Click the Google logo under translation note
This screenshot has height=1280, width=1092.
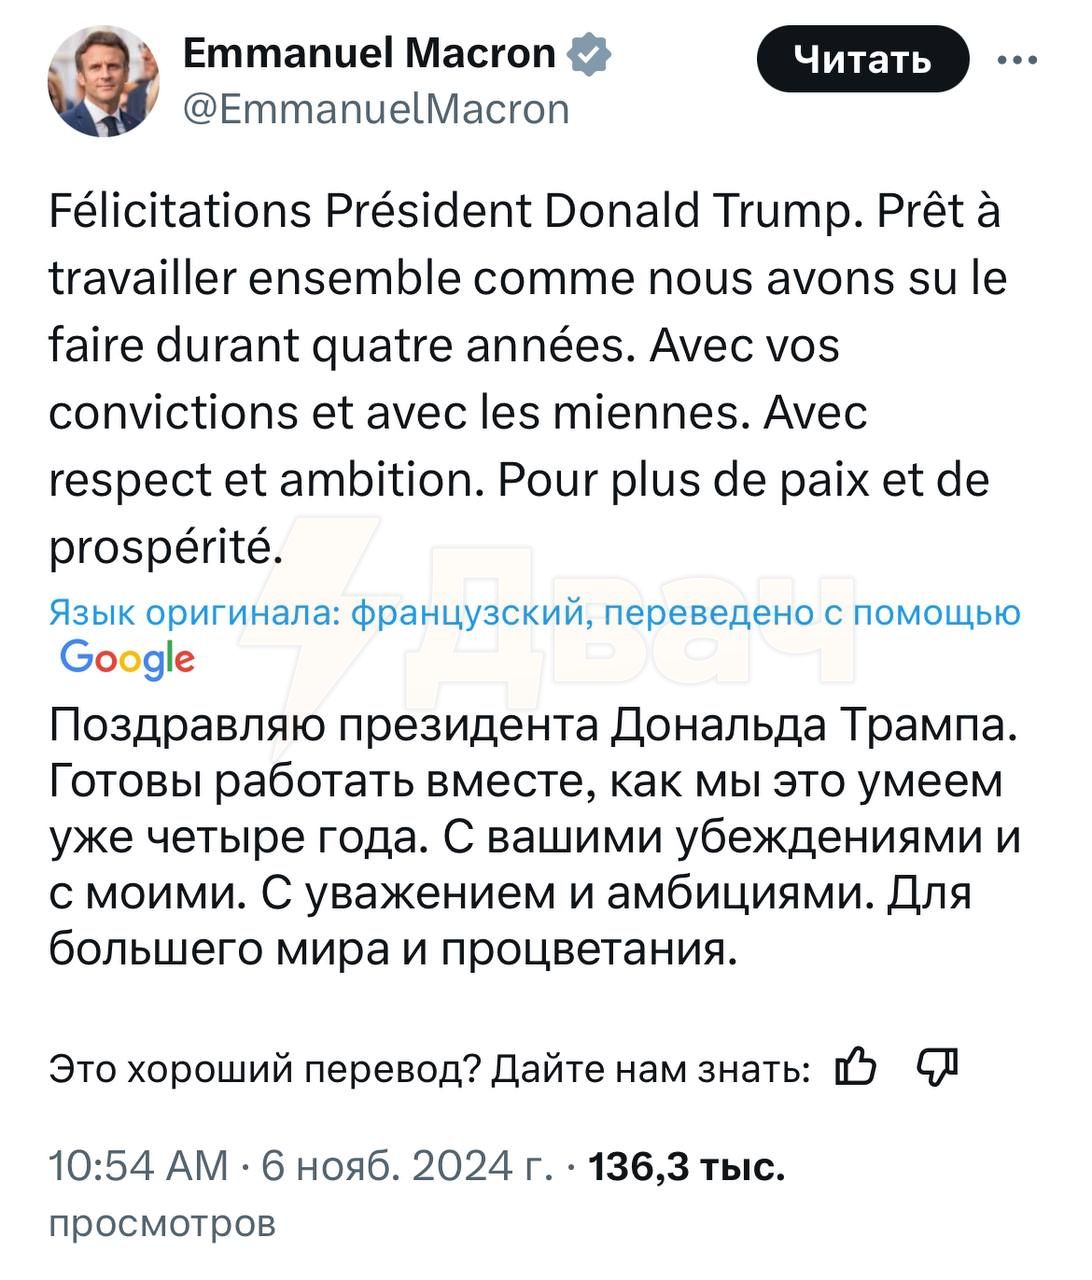pyautogui.click(x=127, y=659)
